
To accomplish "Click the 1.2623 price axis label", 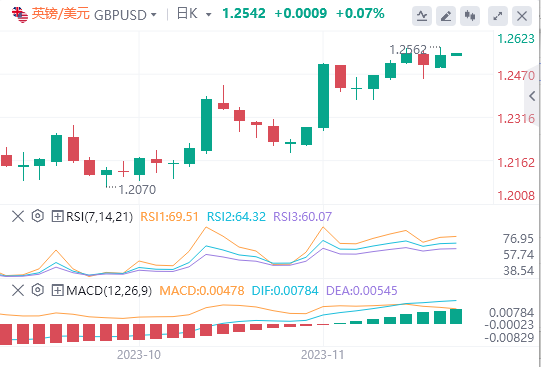I will pyautogui.click(x=516, y=39).
